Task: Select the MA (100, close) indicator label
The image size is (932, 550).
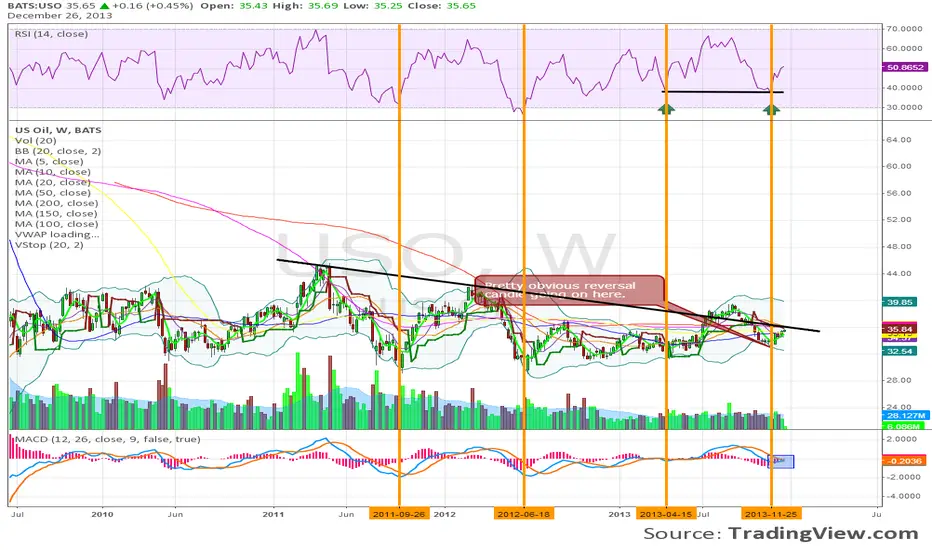Action: point(56,224)
